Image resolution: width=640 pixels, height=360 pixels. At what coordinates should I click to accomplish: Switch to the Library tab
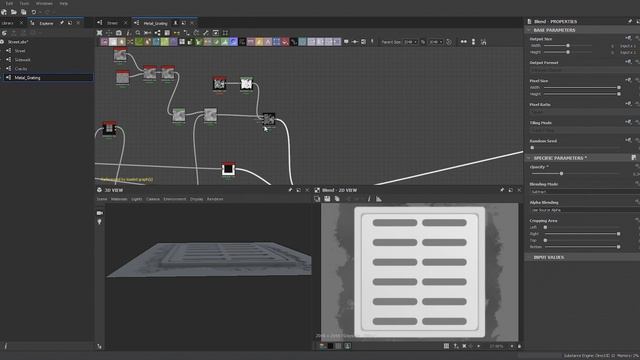[7, 23]
